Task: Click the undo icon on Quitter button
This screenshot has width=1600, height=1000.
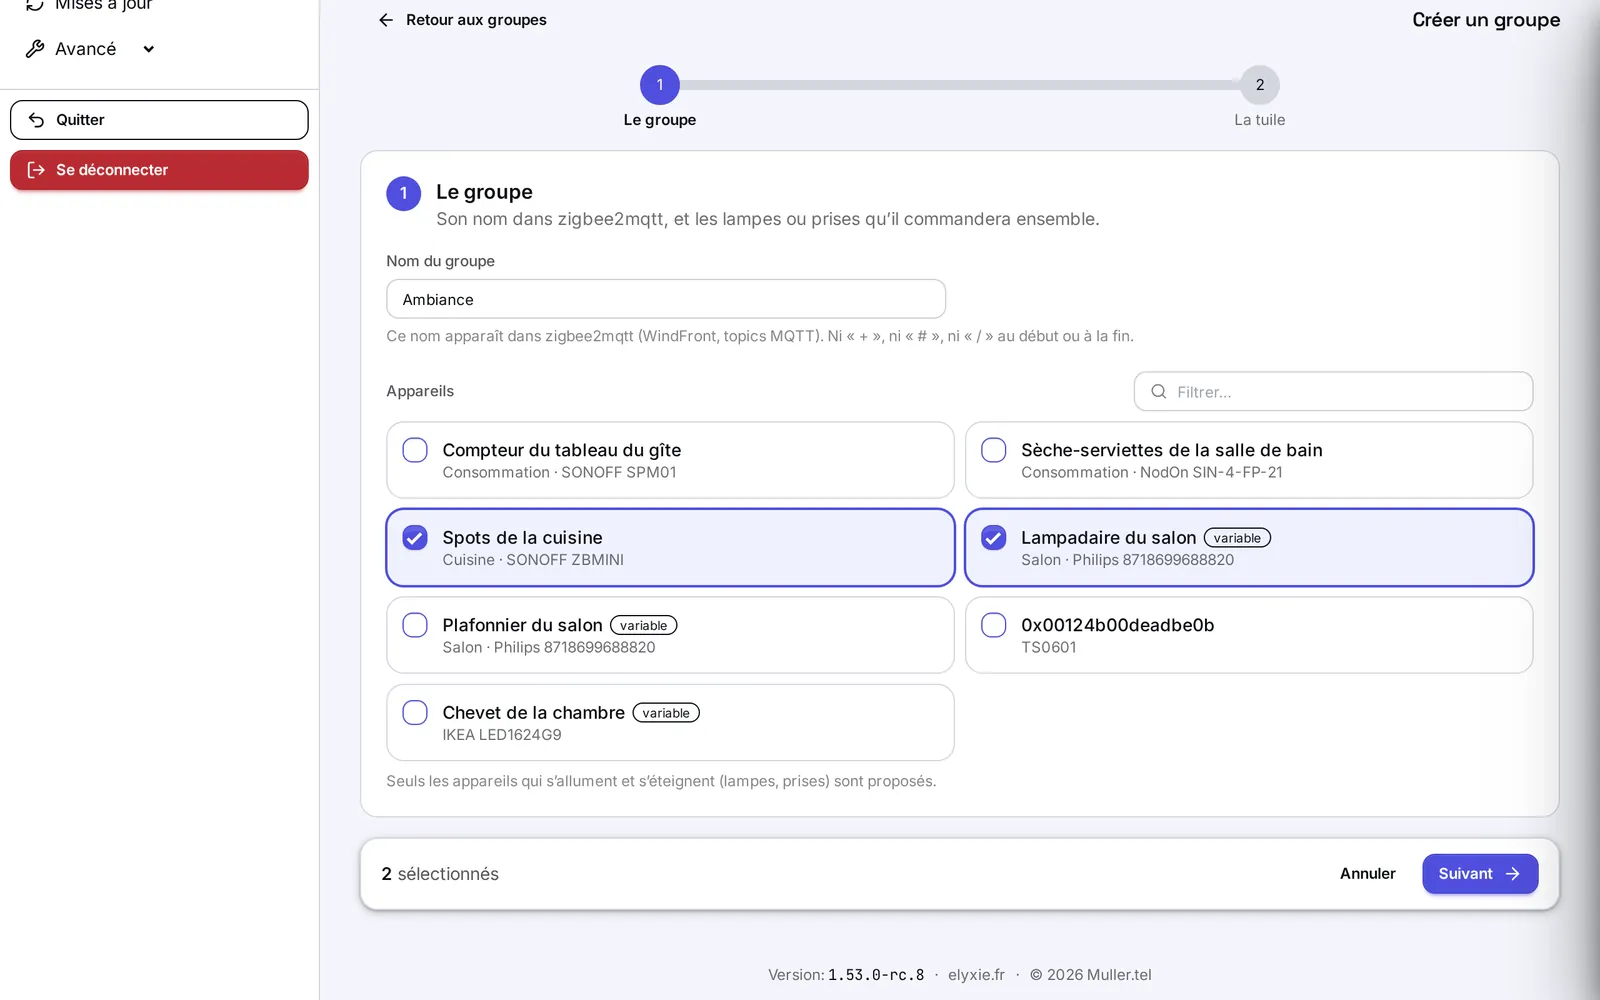Action: [x=36, y=120]
